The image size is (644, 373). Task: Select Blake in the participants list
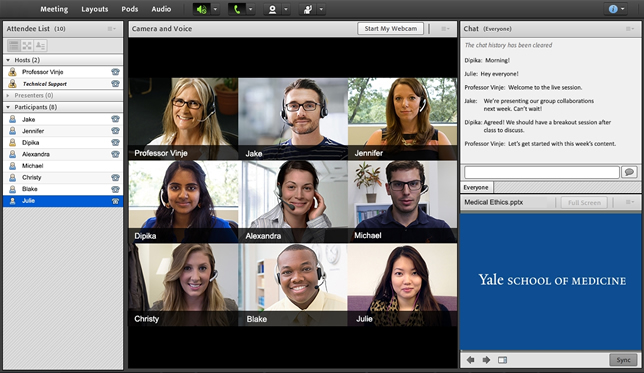pos(63,189)
